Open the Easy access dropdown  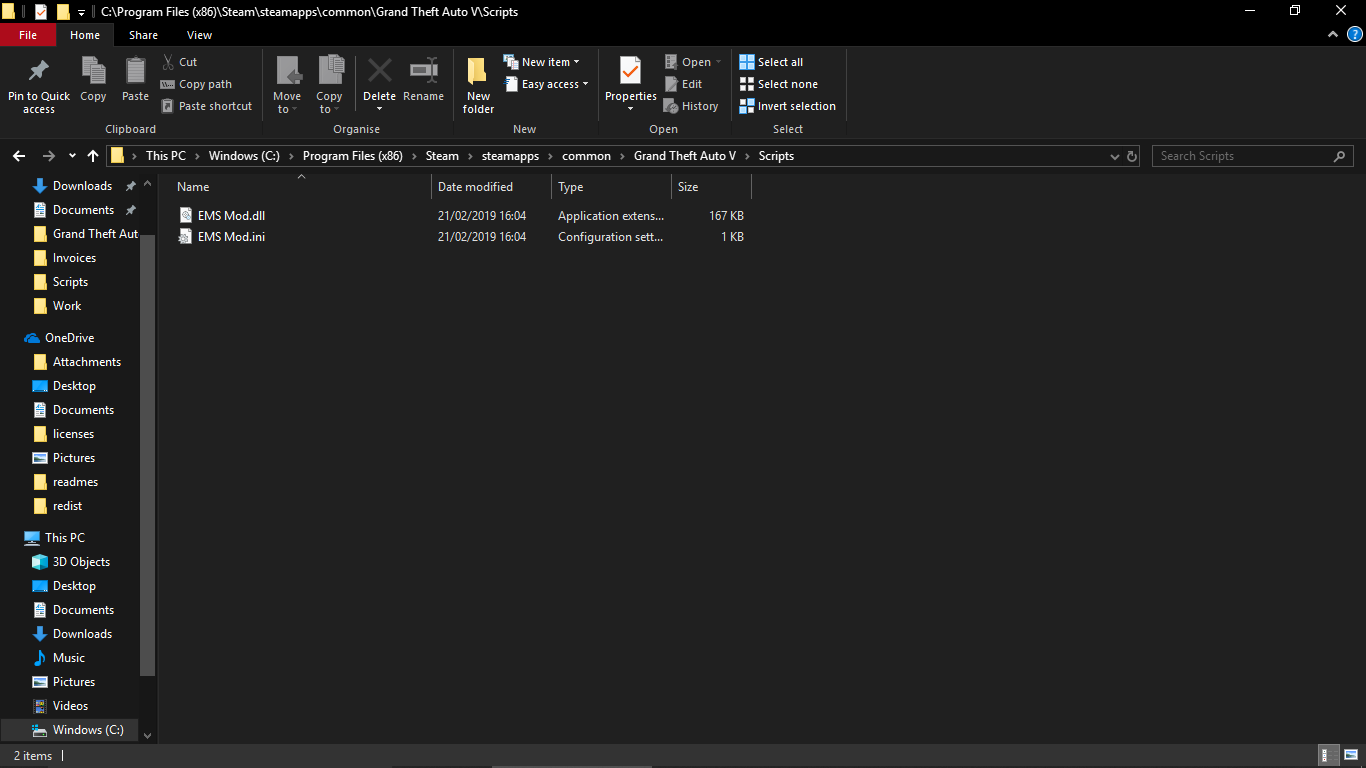546,84
